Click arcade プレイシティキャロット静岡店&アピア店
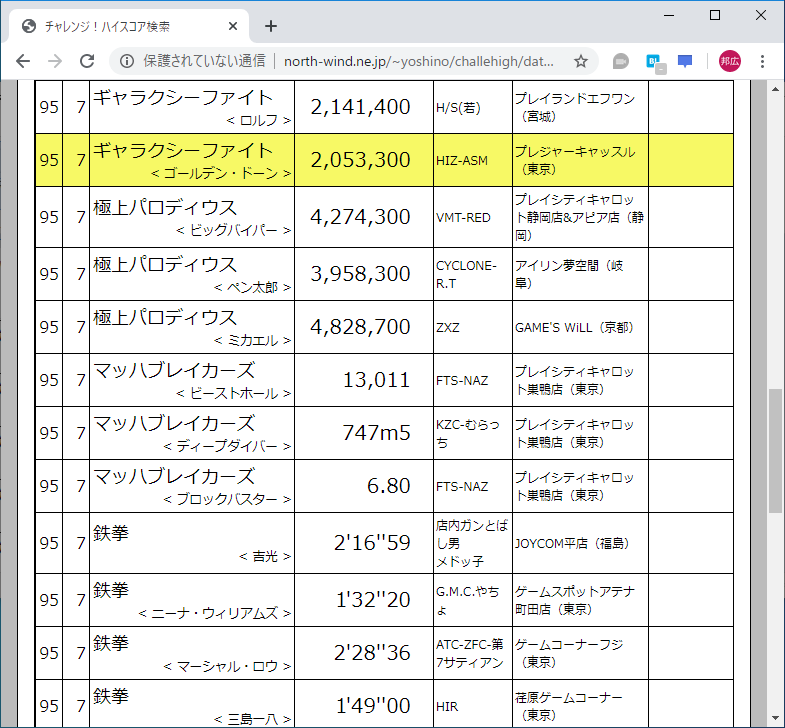The height and width of the screenshot is (728, 785). pyautogui.click(x=579, y=217)
